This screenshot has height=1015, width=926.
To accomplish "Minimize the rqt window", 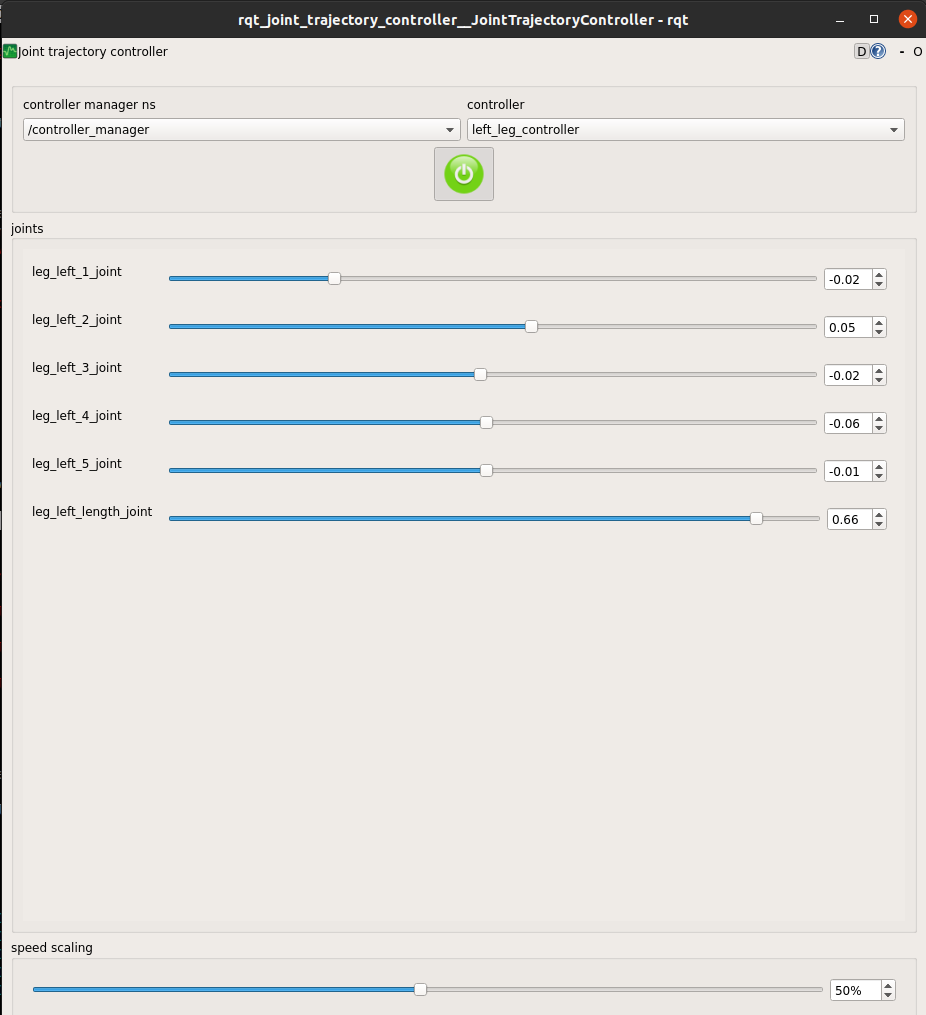I will click(x=841, y=19).
